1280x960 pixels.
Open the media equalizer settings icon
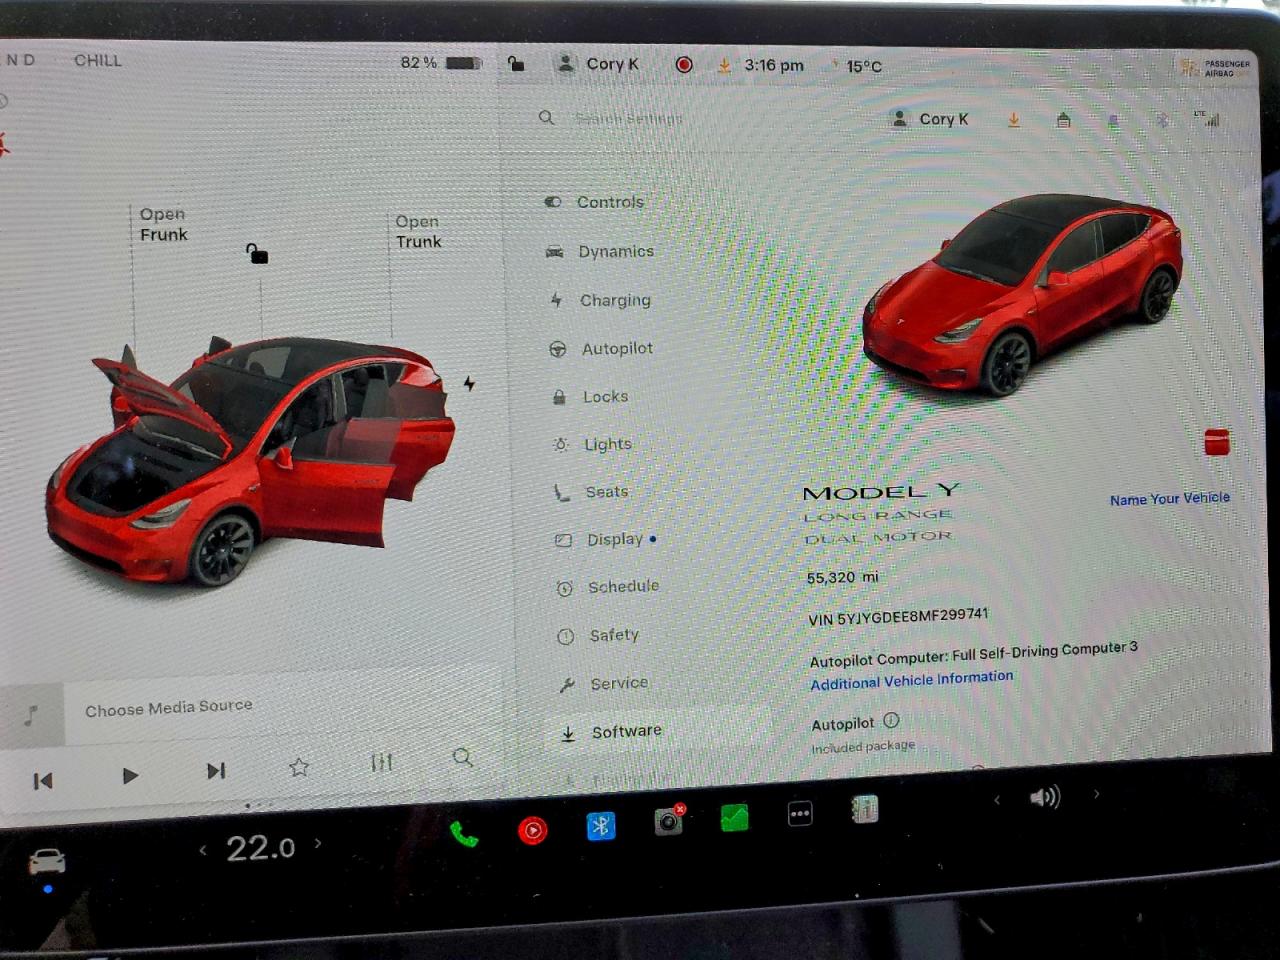point(381,763)
